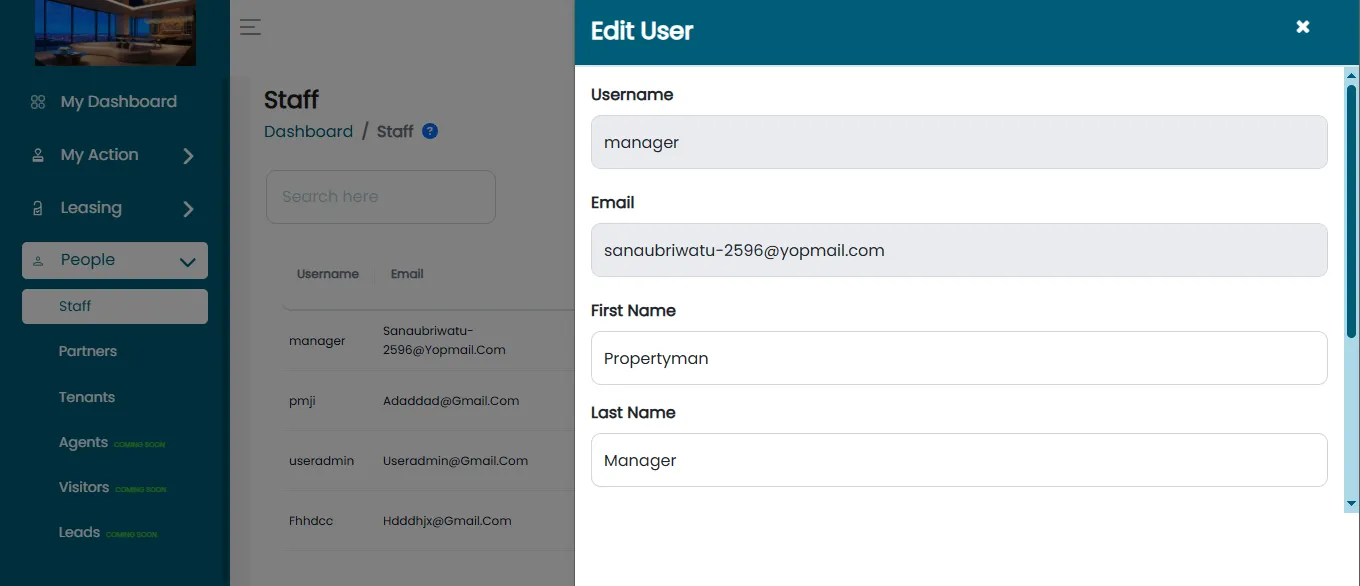Select Agents in the sidebar
Image resolution: width=1360 pixels, height=586 pixels.
(x=83, y=442)
